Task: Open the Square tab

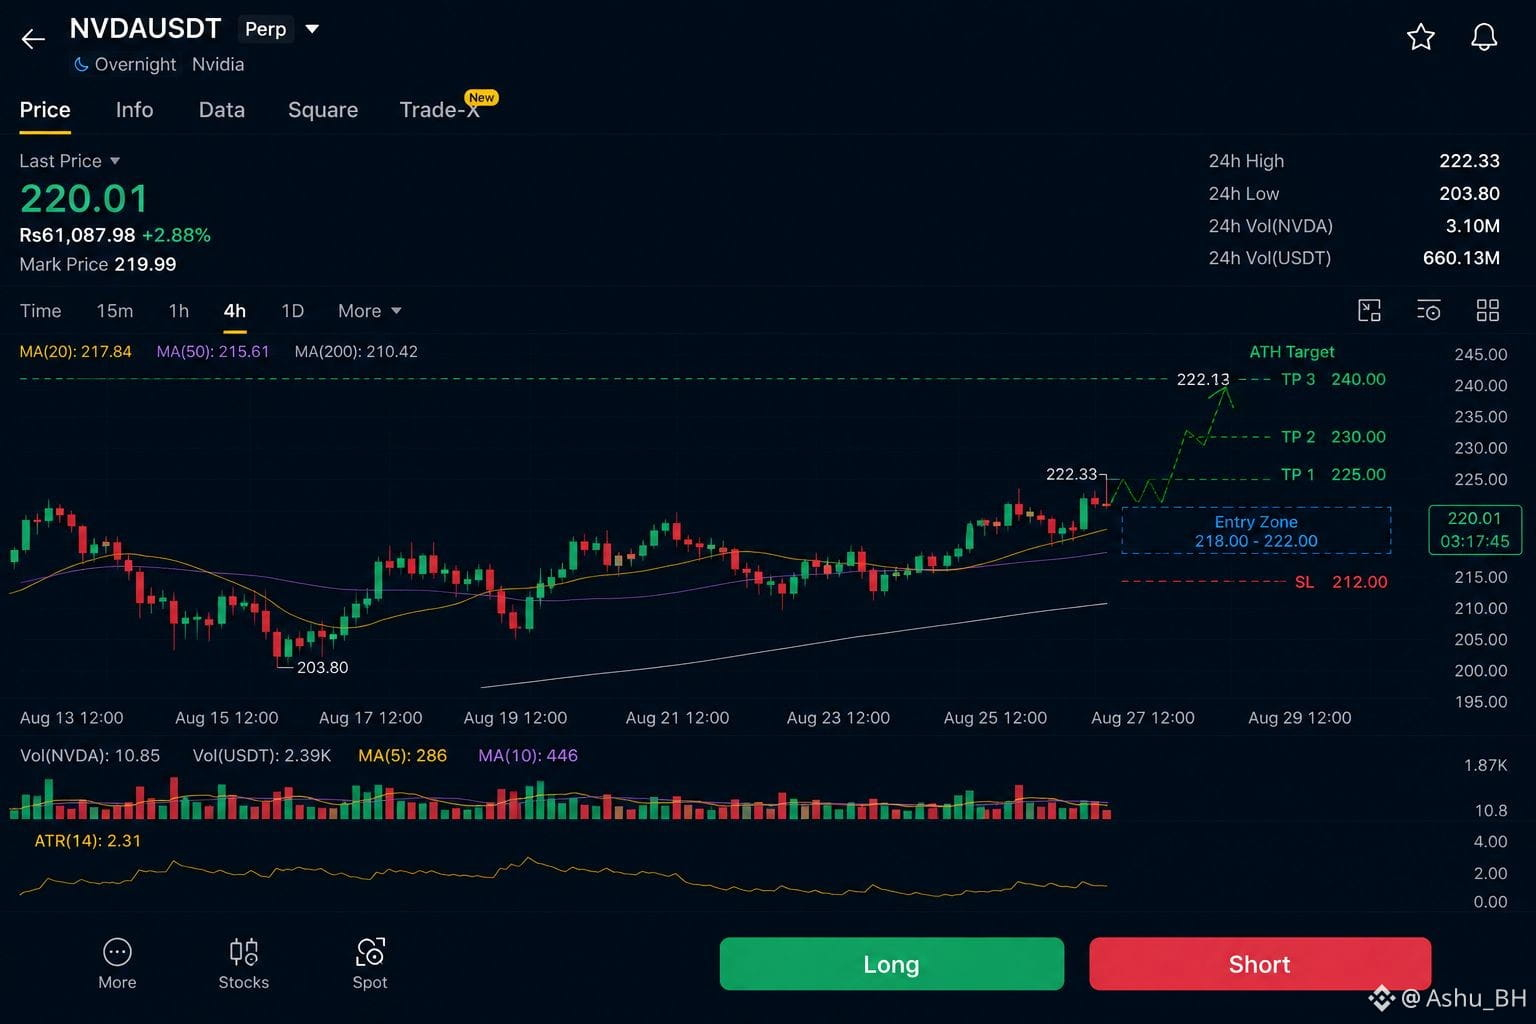Action: coord(323,110)
